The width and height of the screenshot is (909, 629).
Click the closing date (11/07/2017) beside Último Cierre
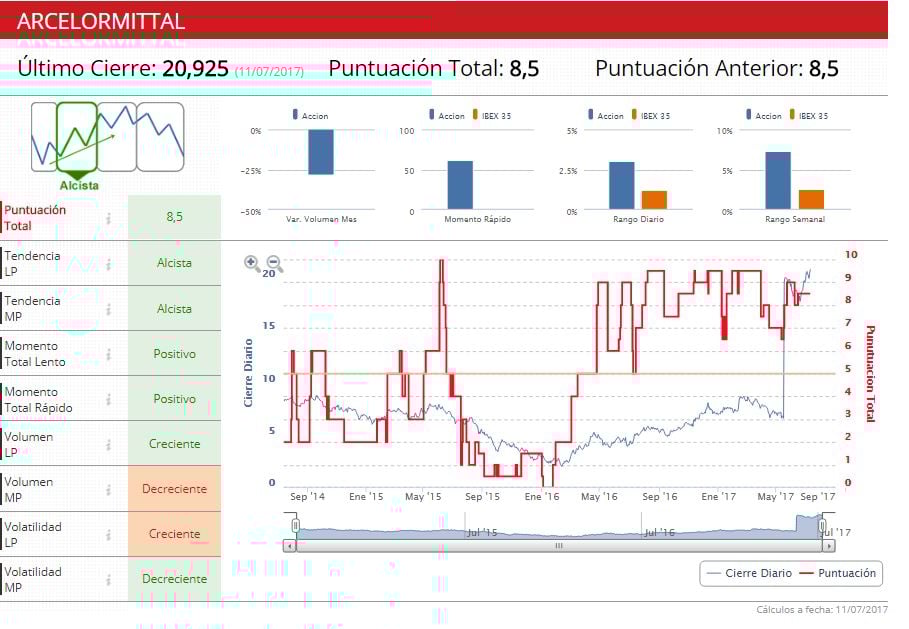pyautogui.click(x=269, y=71)
